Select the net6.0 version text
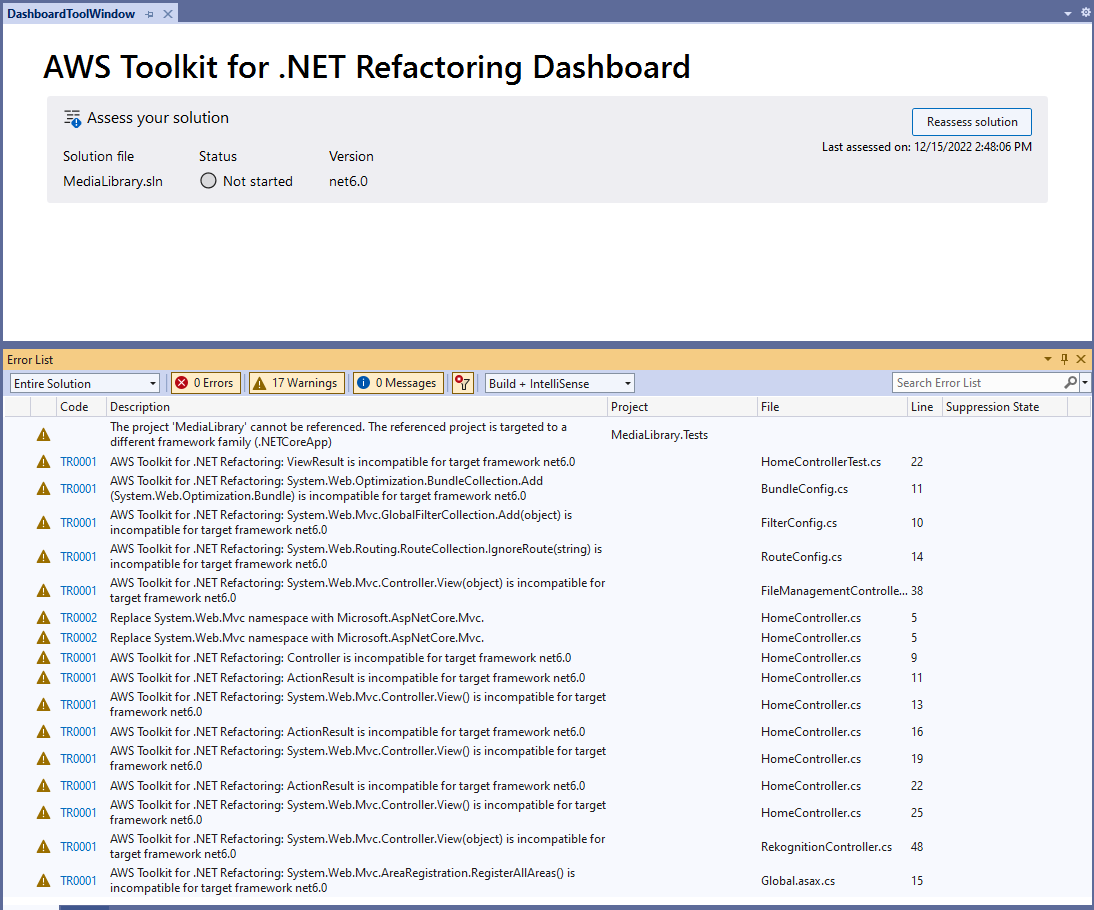1094x910 pixels. pos(348,181)
